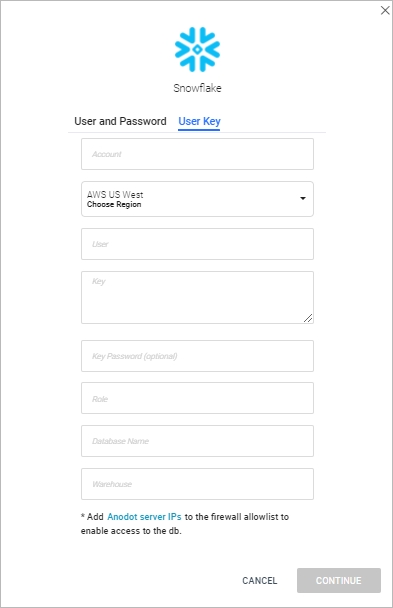Click the Role input field
The height and width of the screenshot is (608, 393).
[x=197, y=398]
